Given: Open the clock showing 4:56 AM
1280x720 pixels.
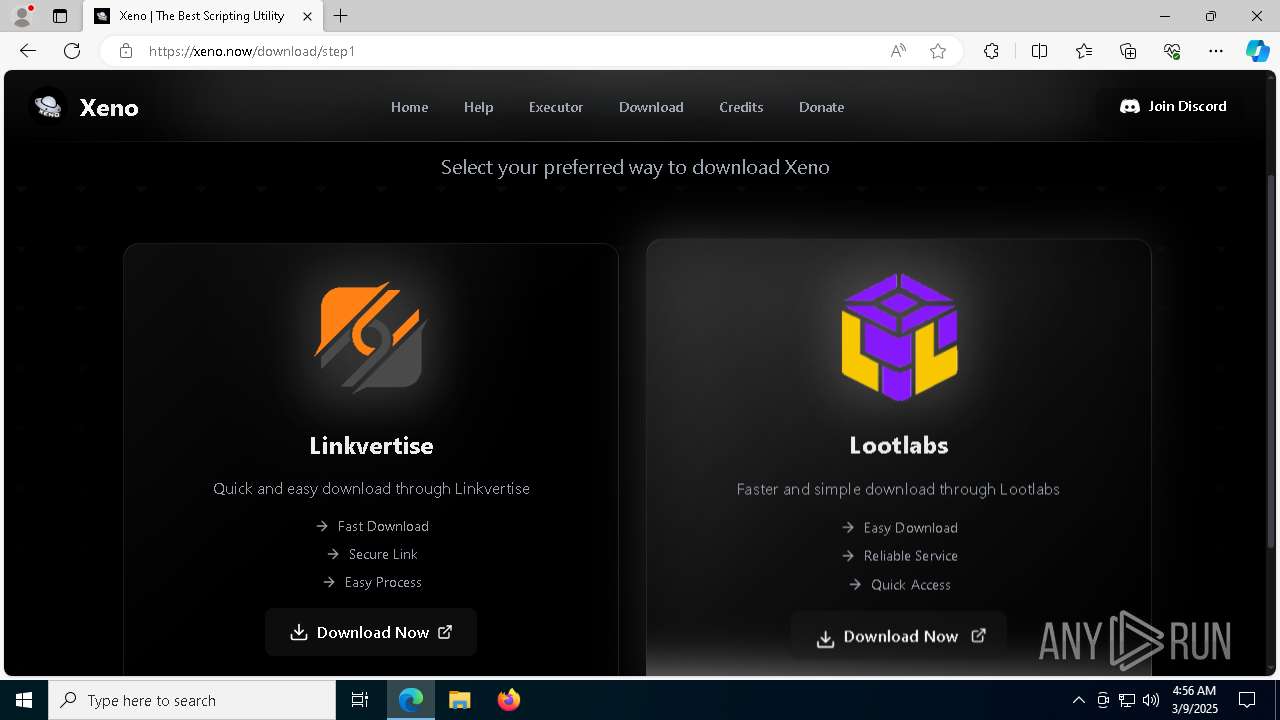Looking at the screenshot, I should (1193, 700).
